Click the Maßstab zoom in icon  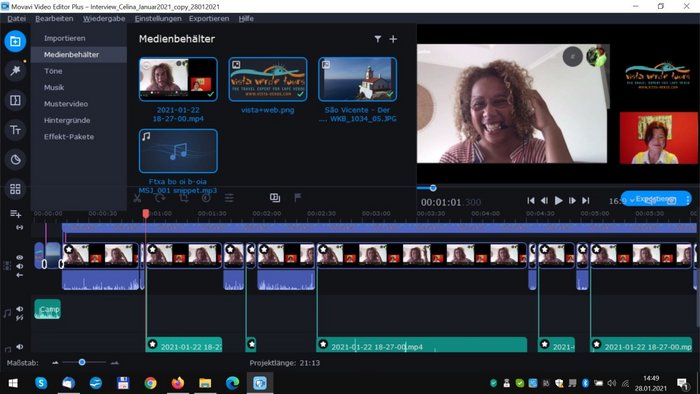(x=115, y=363)
